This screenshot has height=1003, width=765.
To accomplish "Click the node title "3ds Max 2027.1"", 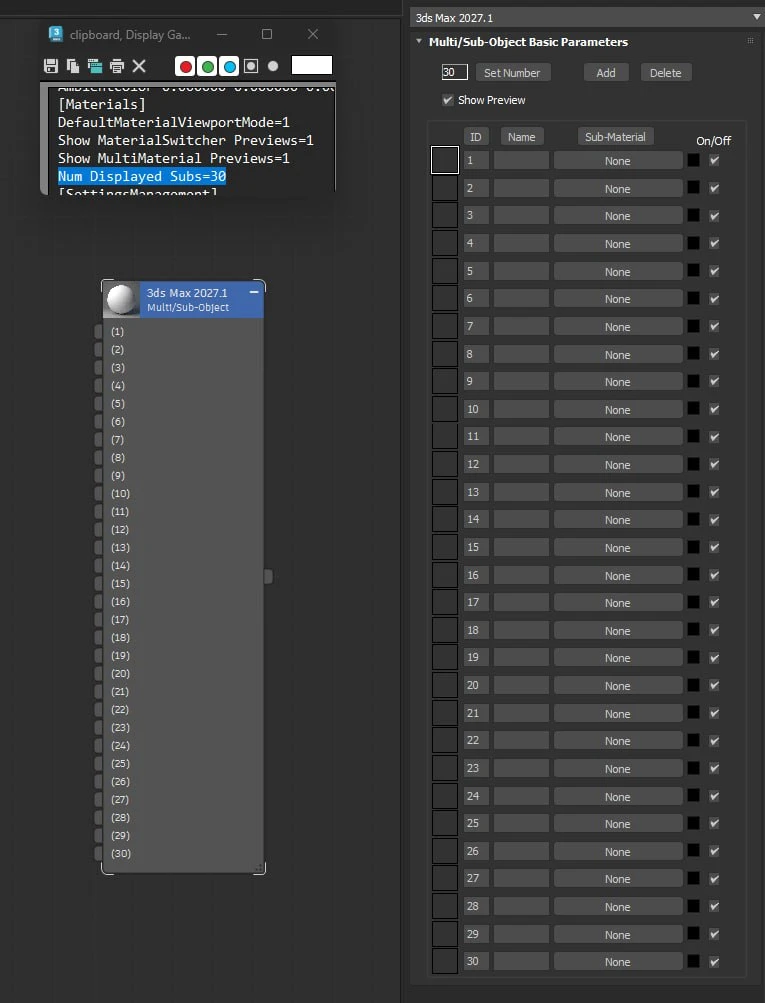I will point(187,293).
